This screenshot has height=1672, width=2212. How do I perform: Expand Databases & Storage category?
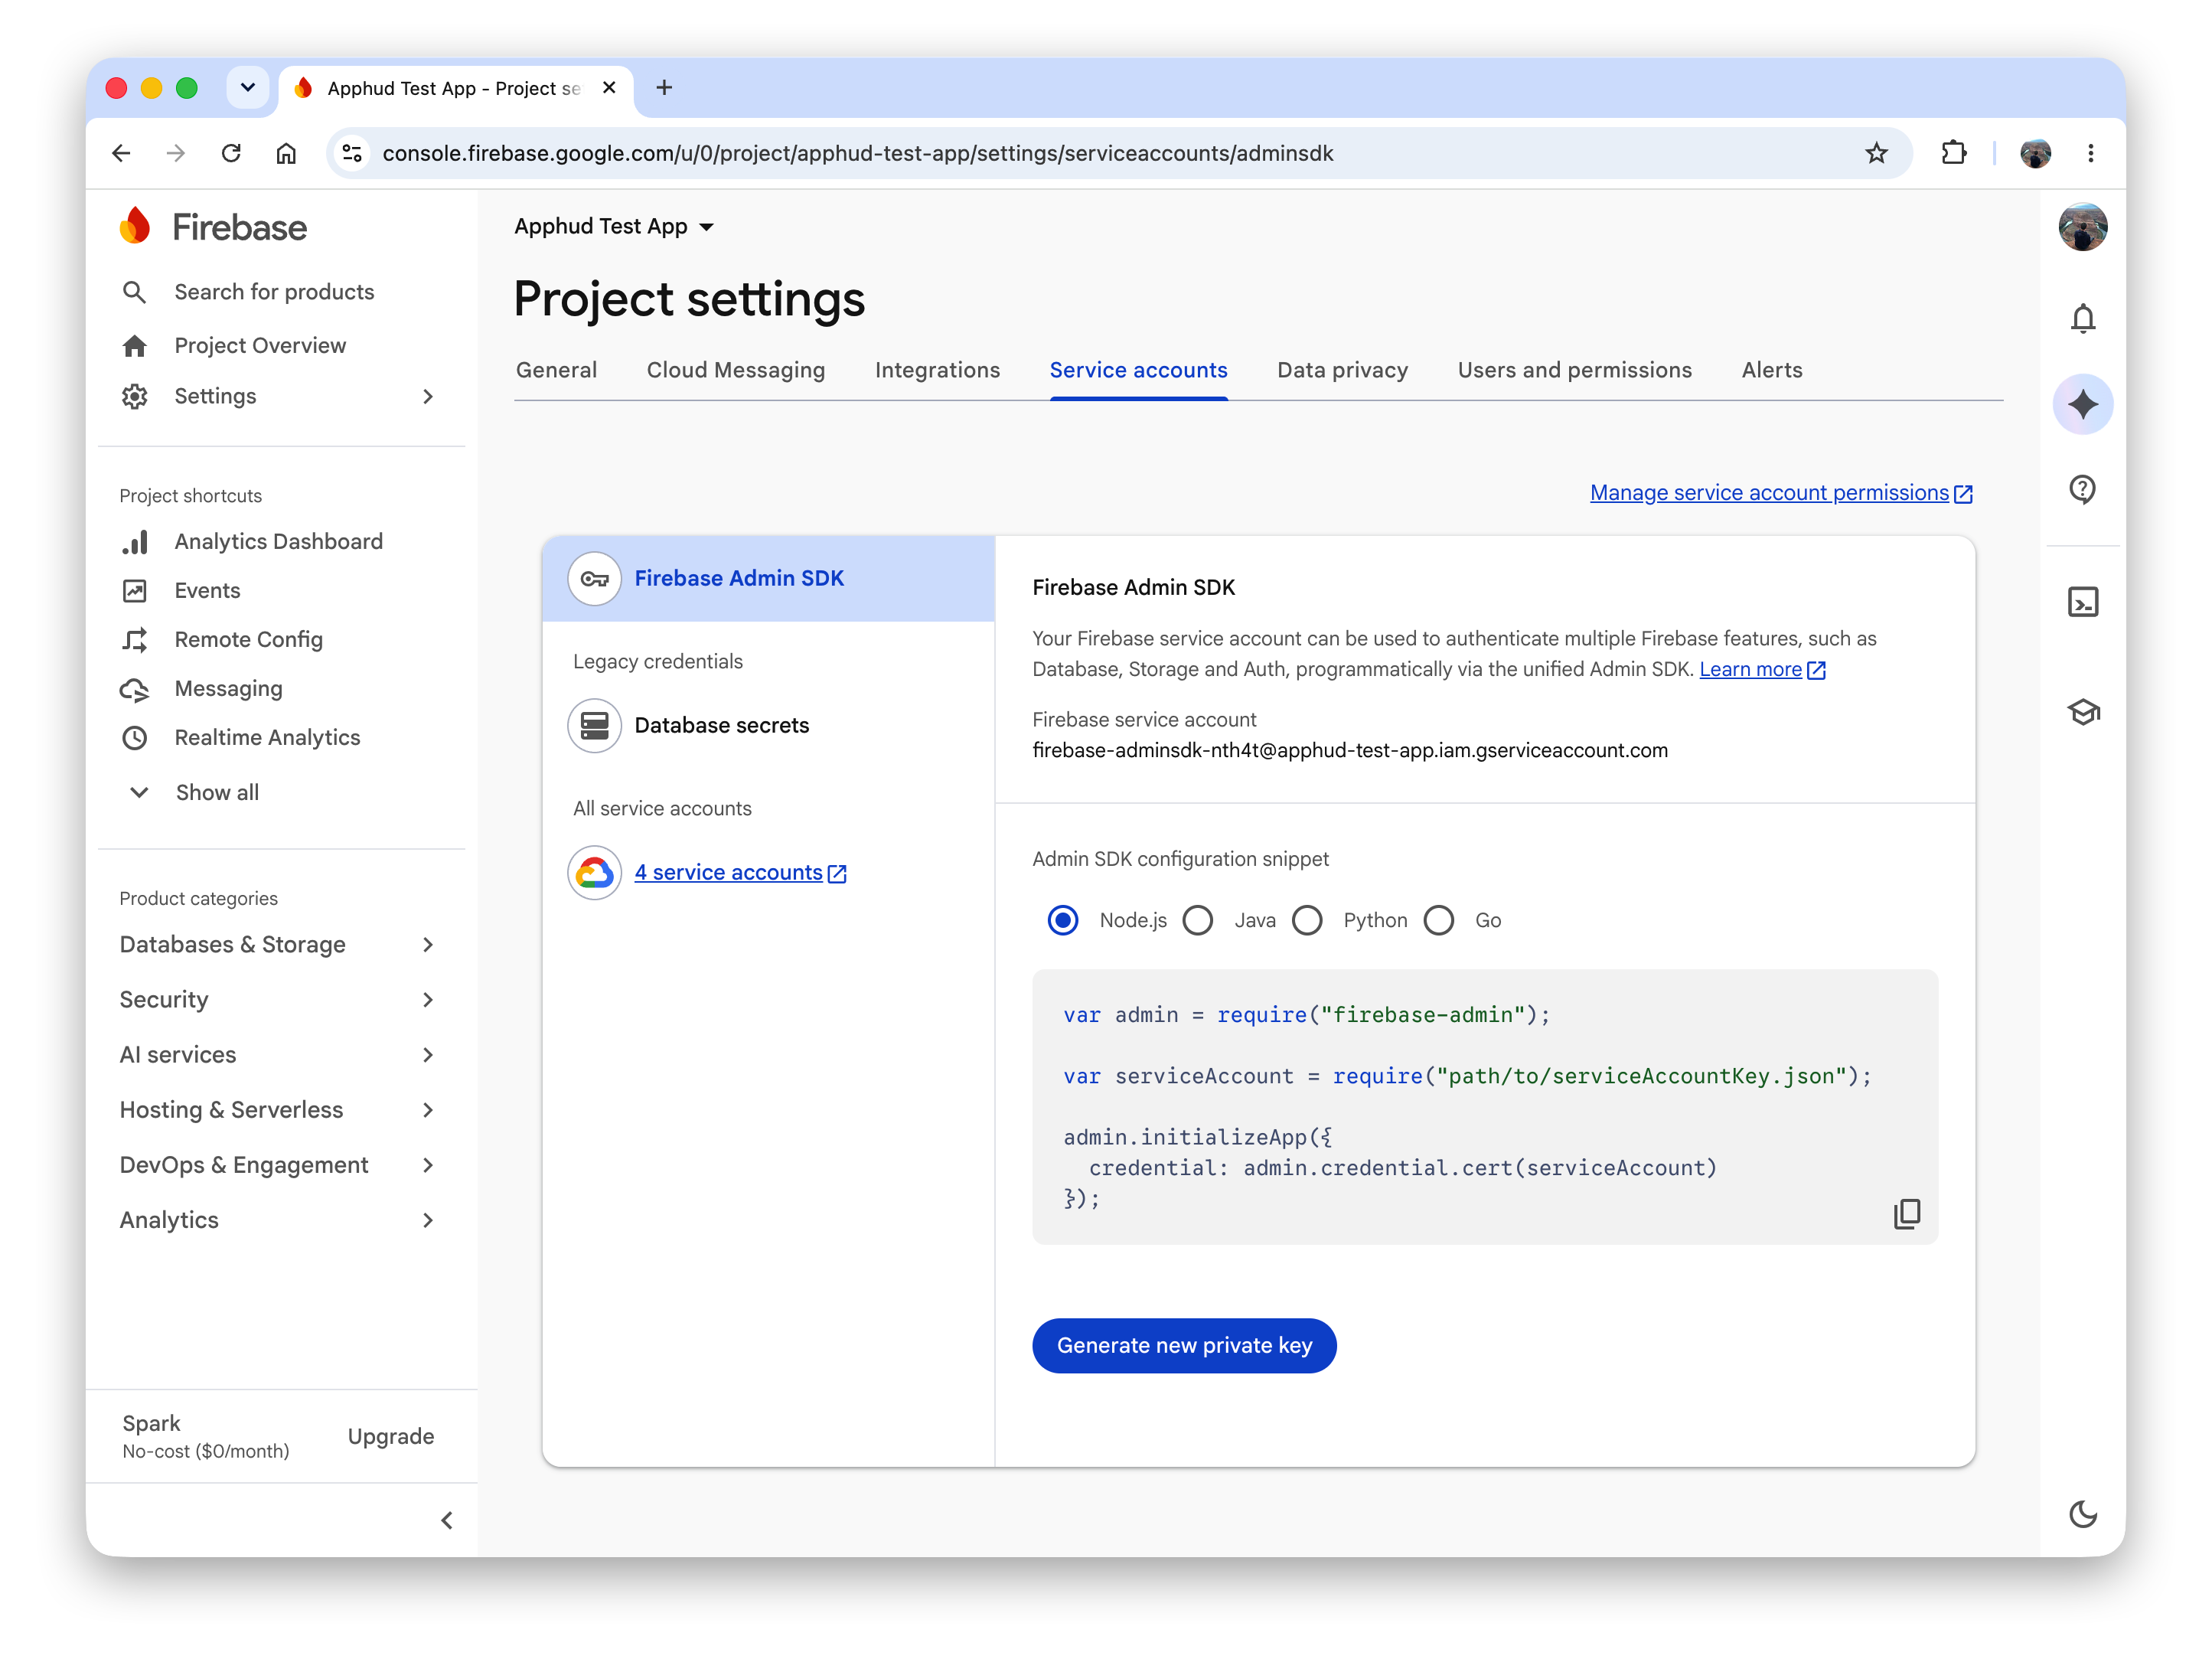tap(278, 945)
